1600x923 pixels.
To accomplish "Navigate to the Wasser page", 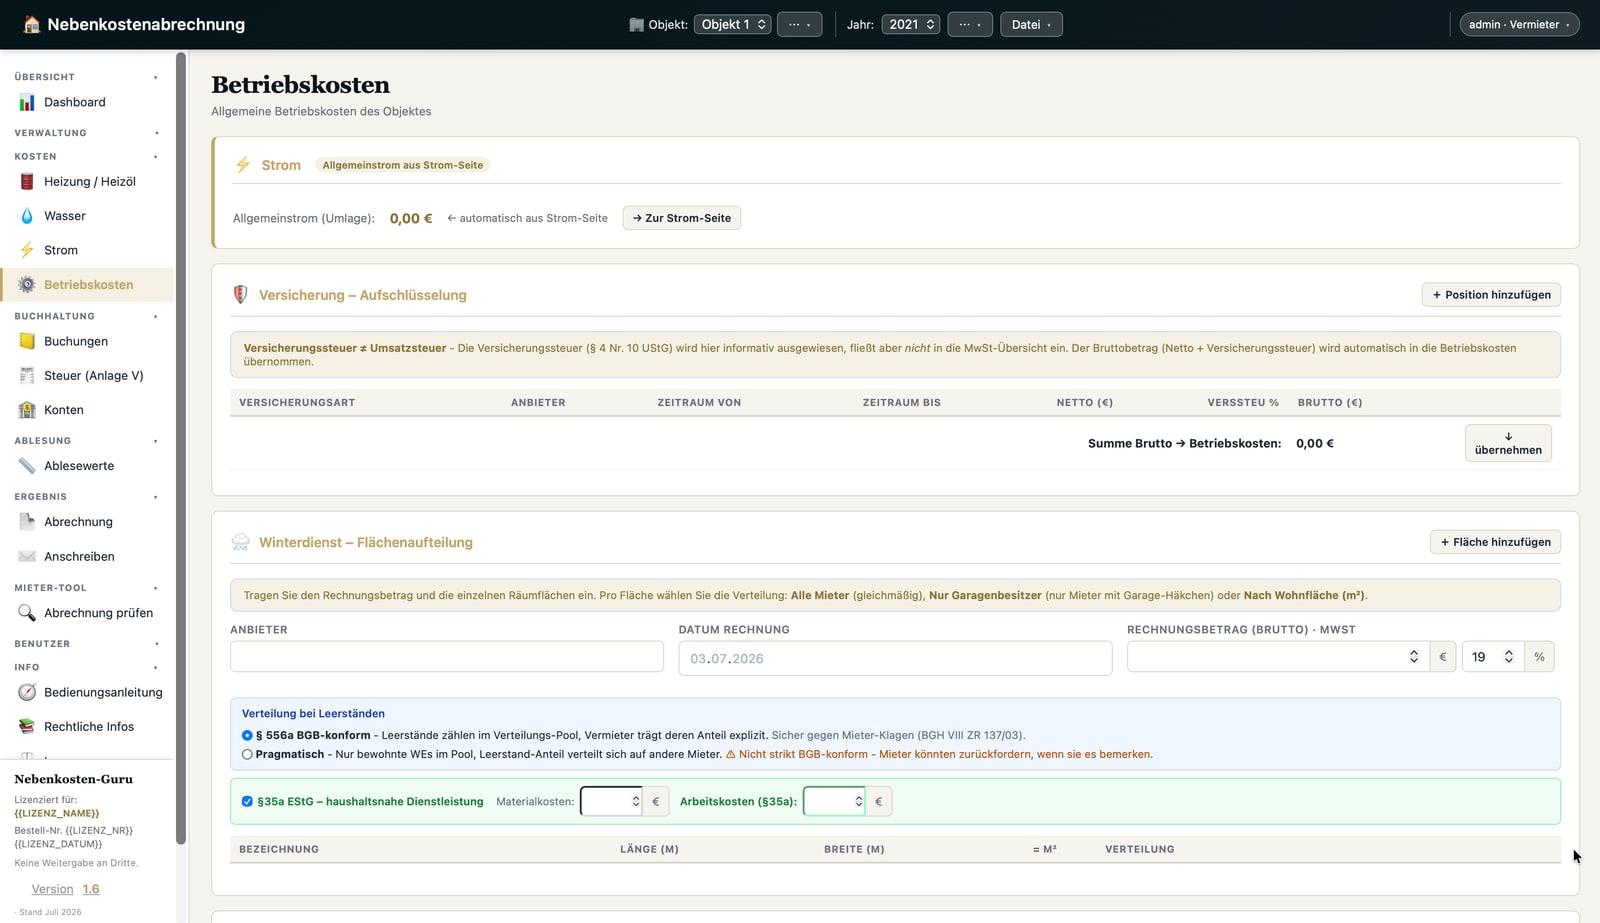I will coord(86,216).
